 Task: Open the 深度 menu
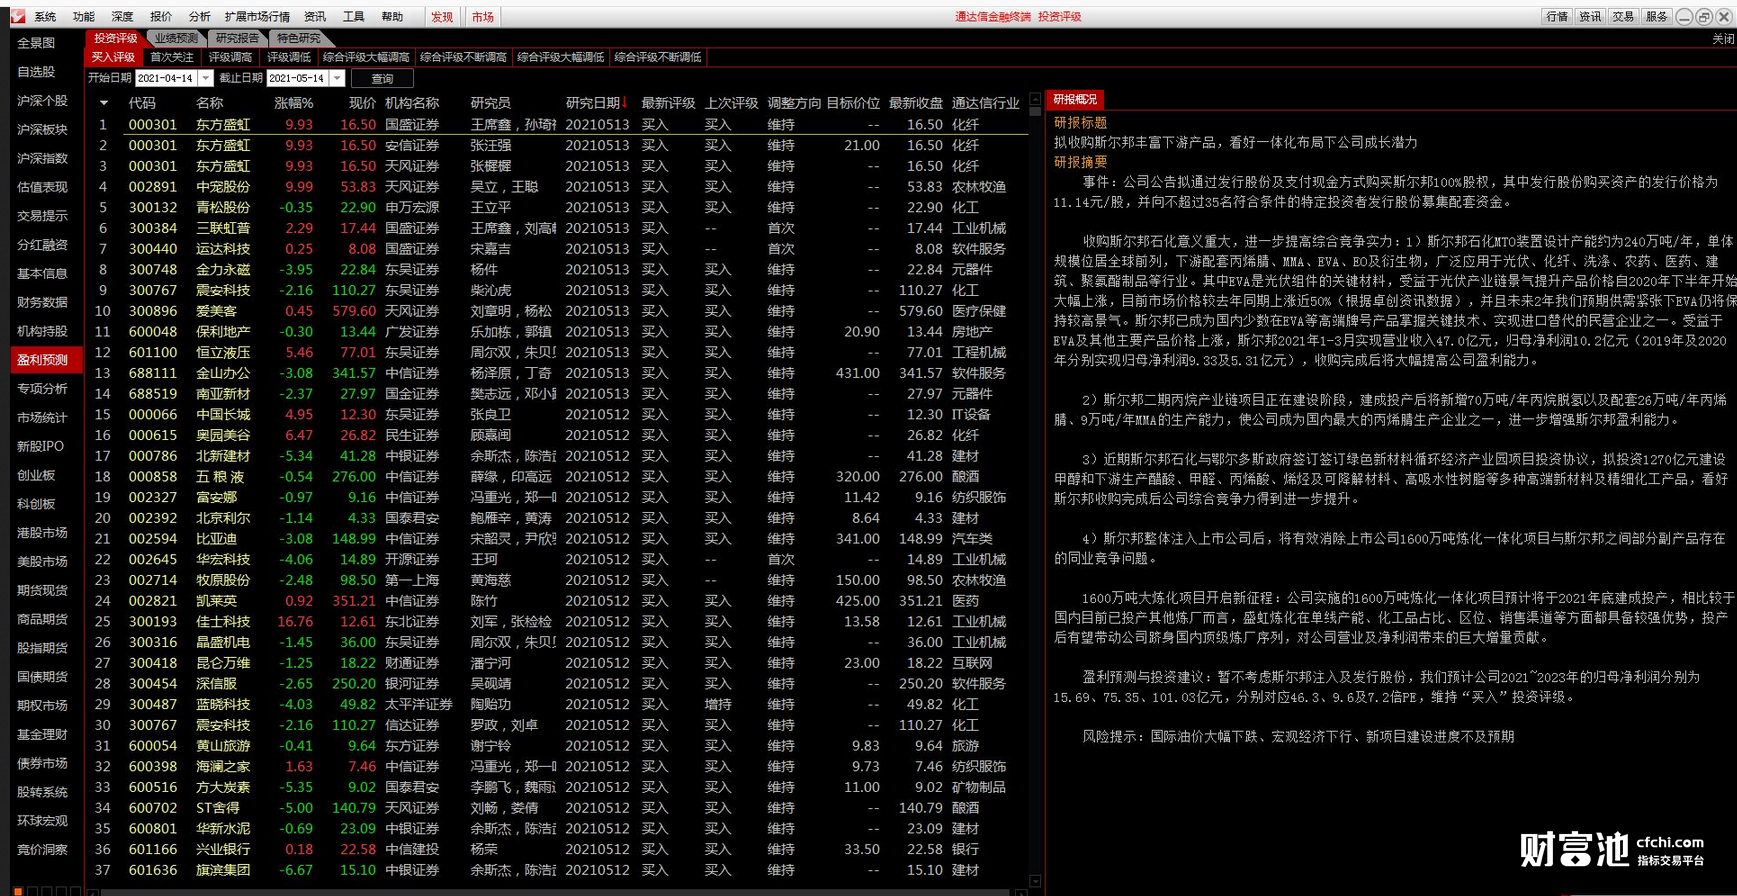pos(122,17)
